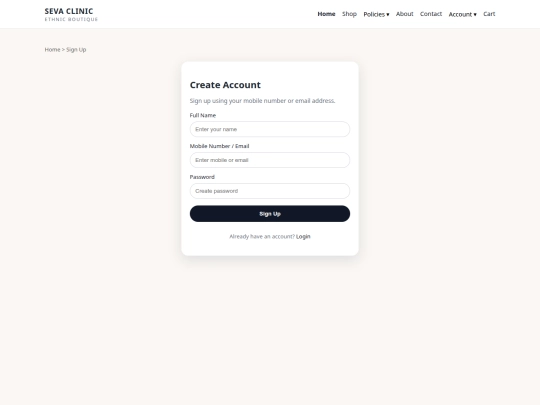The image size is (540, 405).
Task: Follow the Login link
Action: [x=303, y=237]
